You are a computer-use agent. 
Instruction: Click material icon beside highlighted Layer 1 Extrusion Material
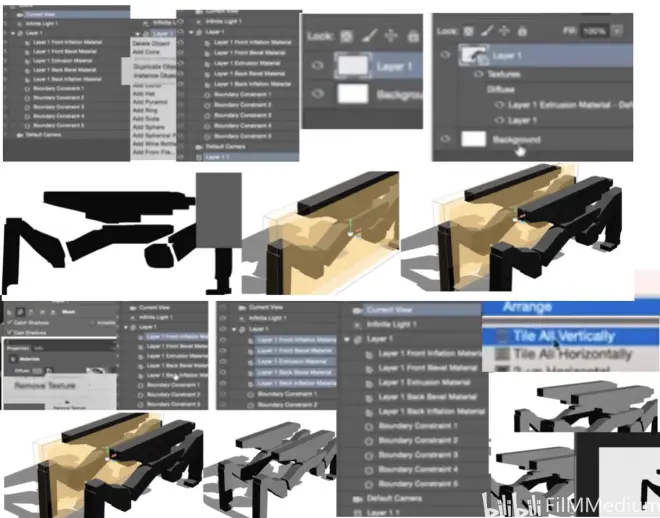coord(251,362)
